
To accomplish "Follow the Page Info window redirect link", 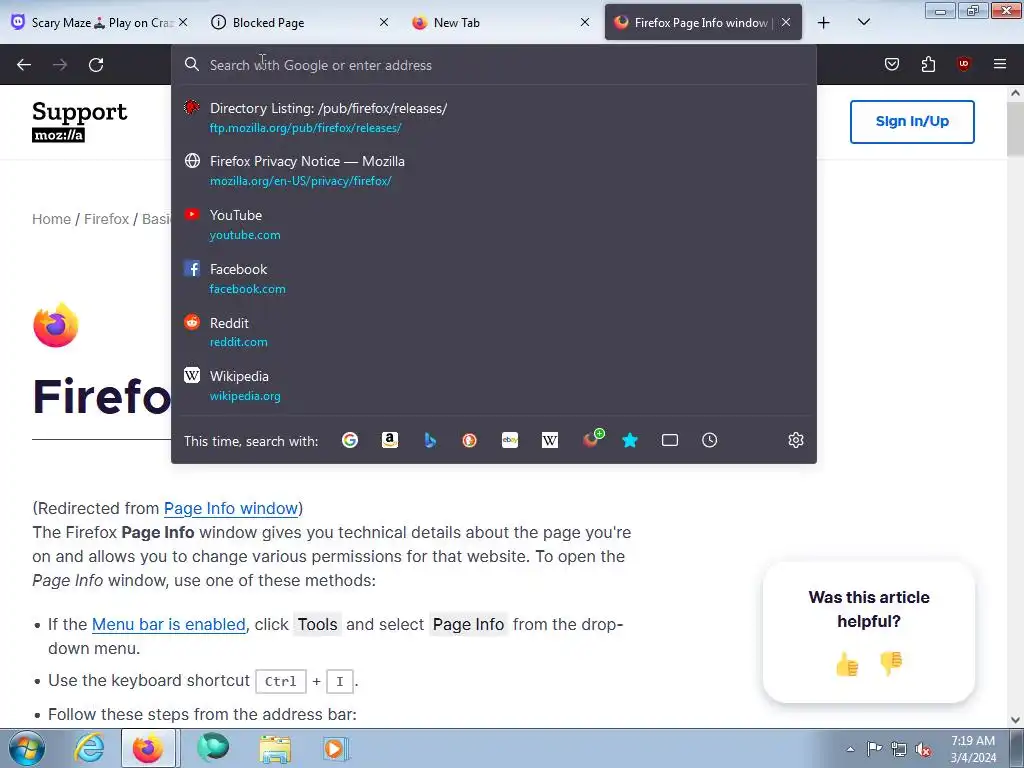I will click(x=231, y=508).
